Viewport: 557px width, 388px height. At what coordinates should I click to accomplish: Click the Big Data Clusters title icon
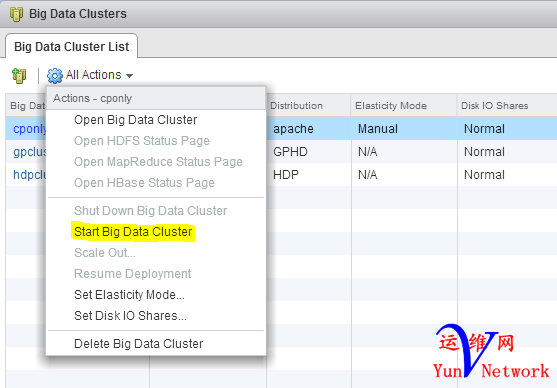click(x=16, y=14)
